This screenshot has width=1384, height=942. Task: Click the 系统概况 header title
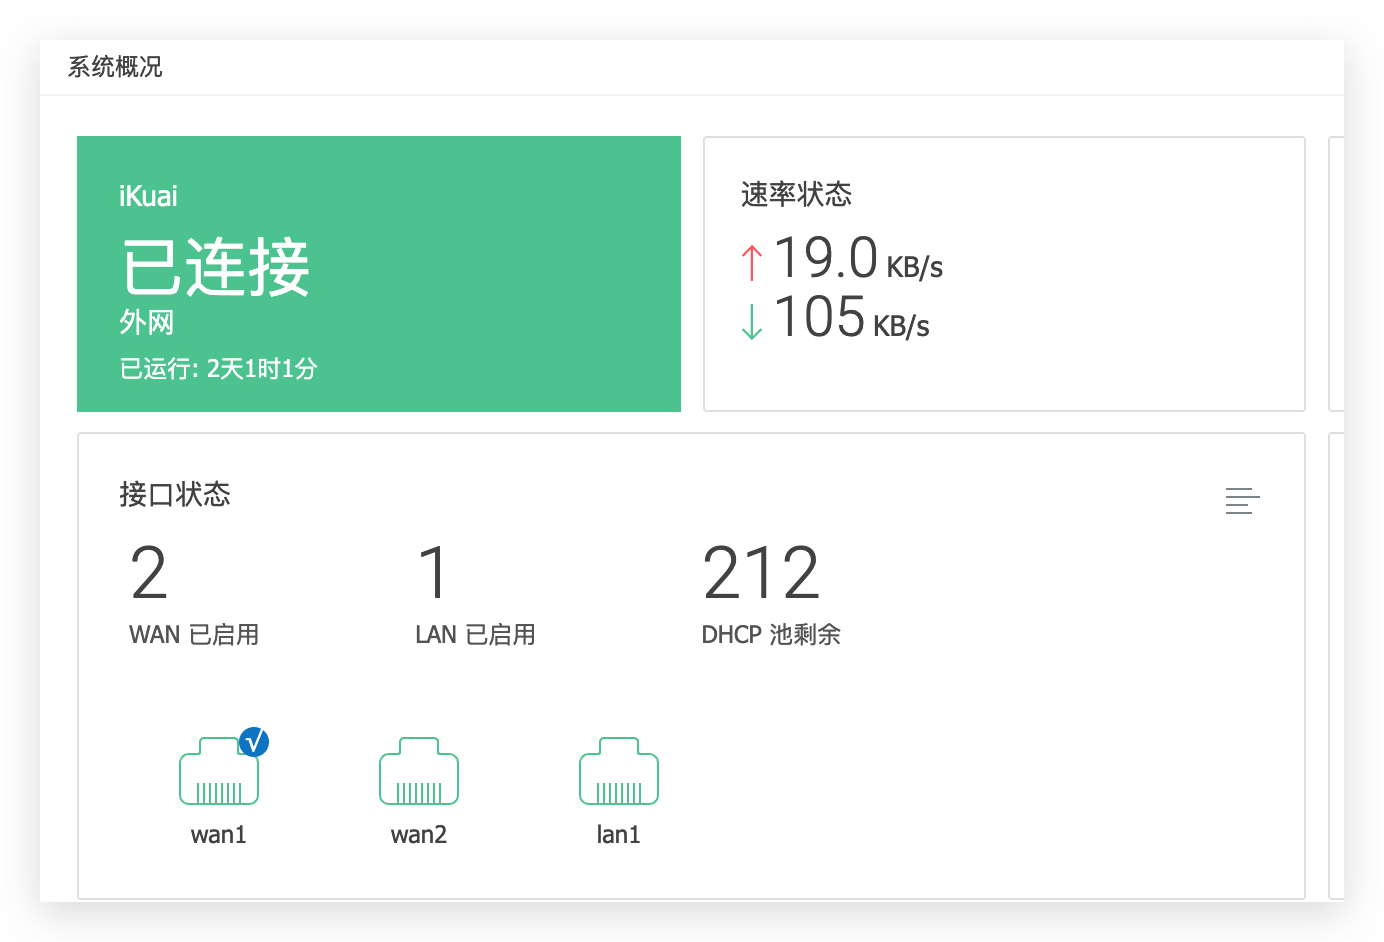click(x=115, y=67)
